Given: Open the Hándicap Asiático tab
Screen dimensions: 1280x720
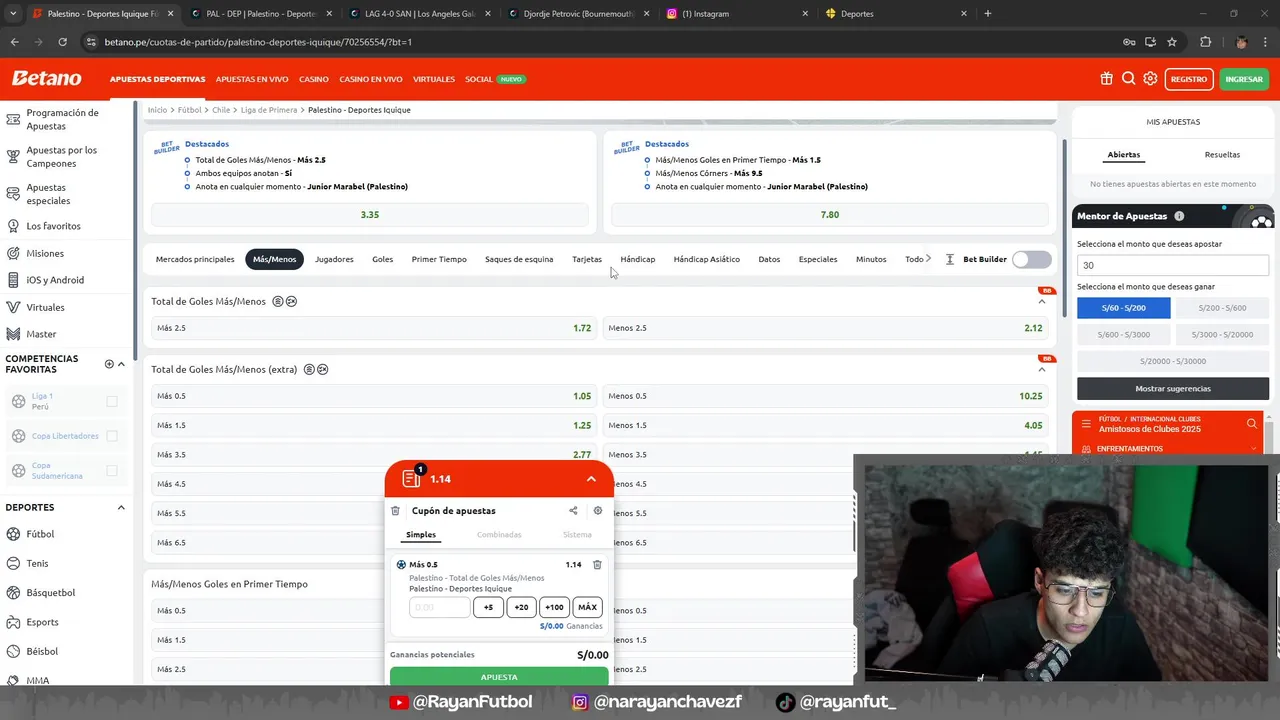Looking at the screenshot, I should click(707, 259).
